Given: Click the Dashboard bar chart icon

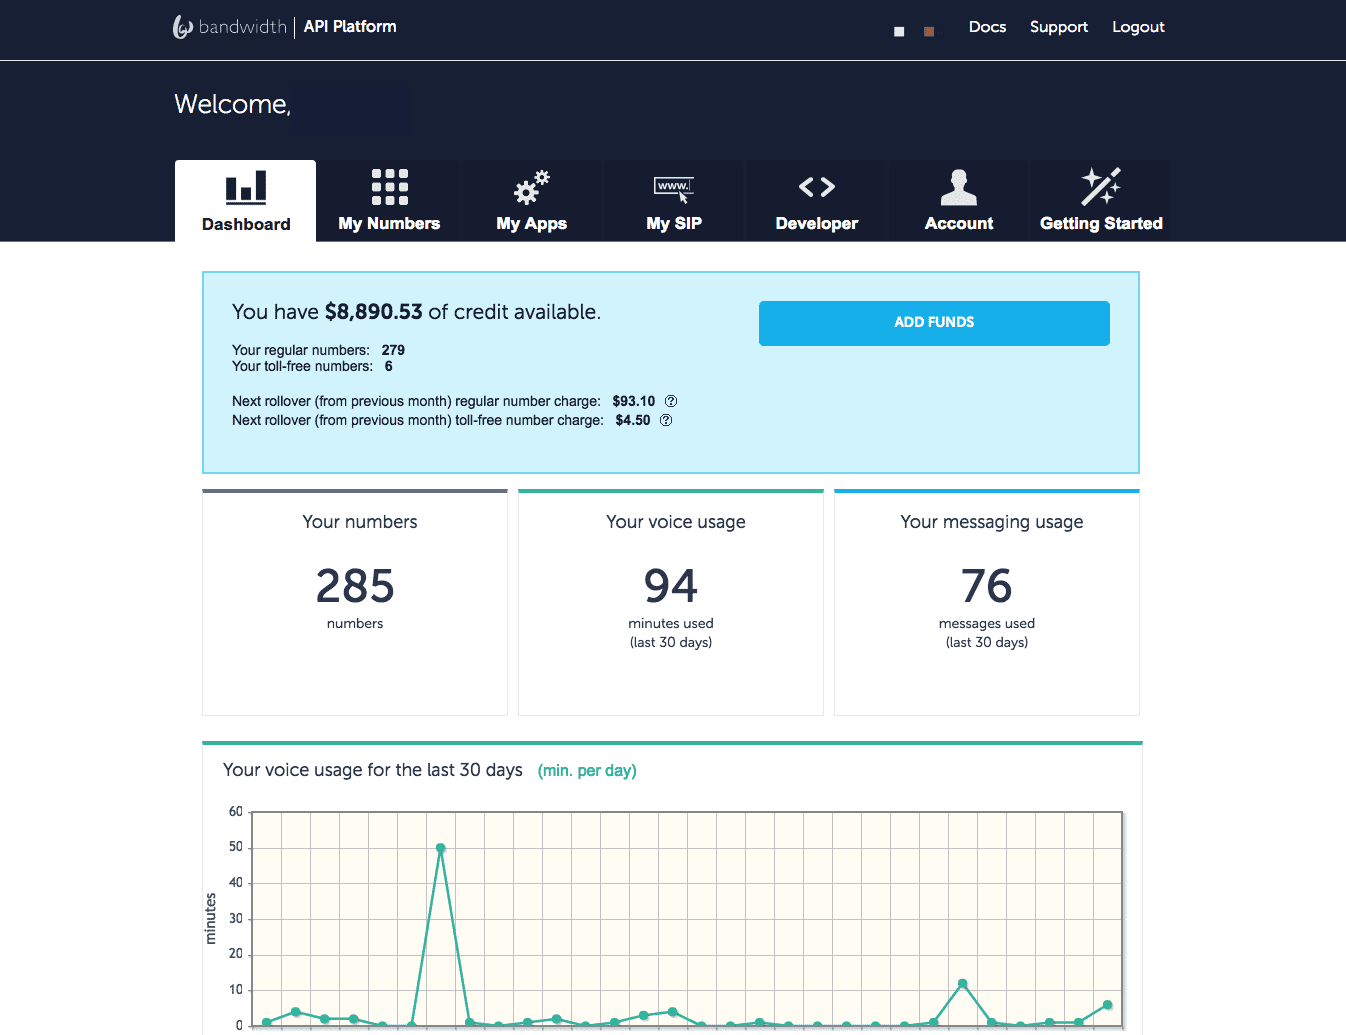Looking at the screenshot, I should click(246, 187).
